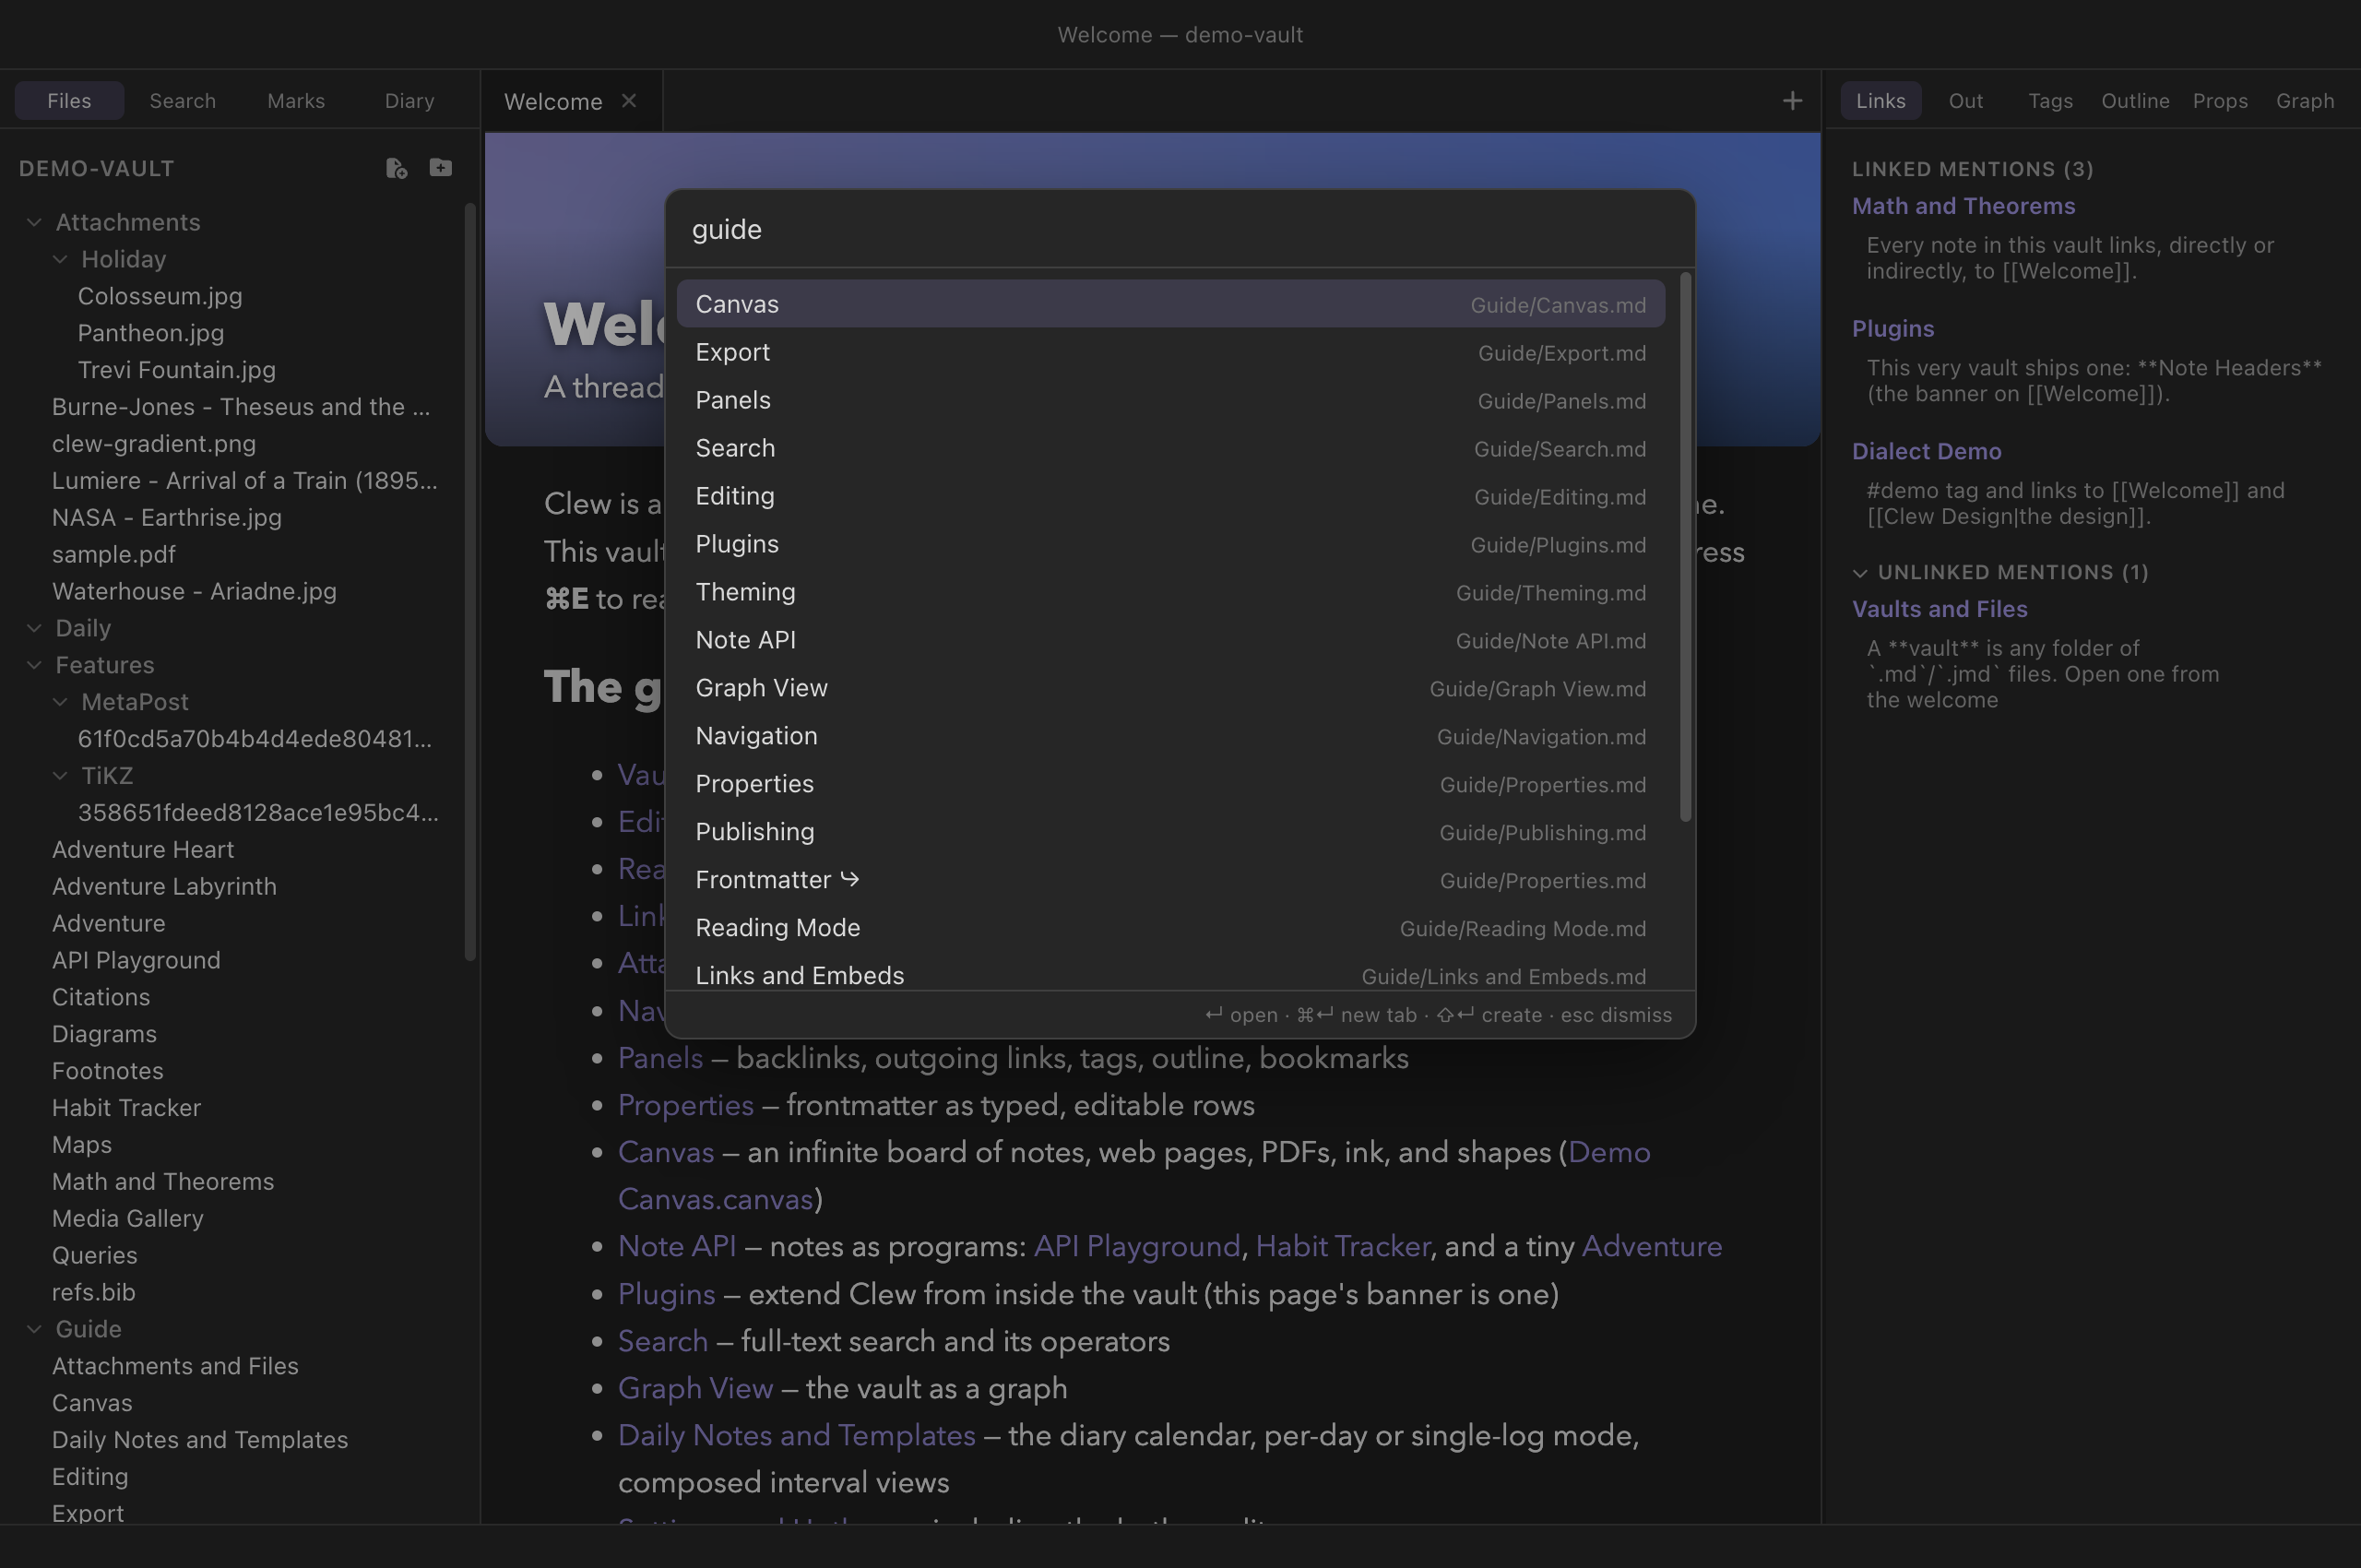The width and height of the screenshot is (2361, 1568).
Task: Switch to the Files tab
Action: (x=69, y=100)
